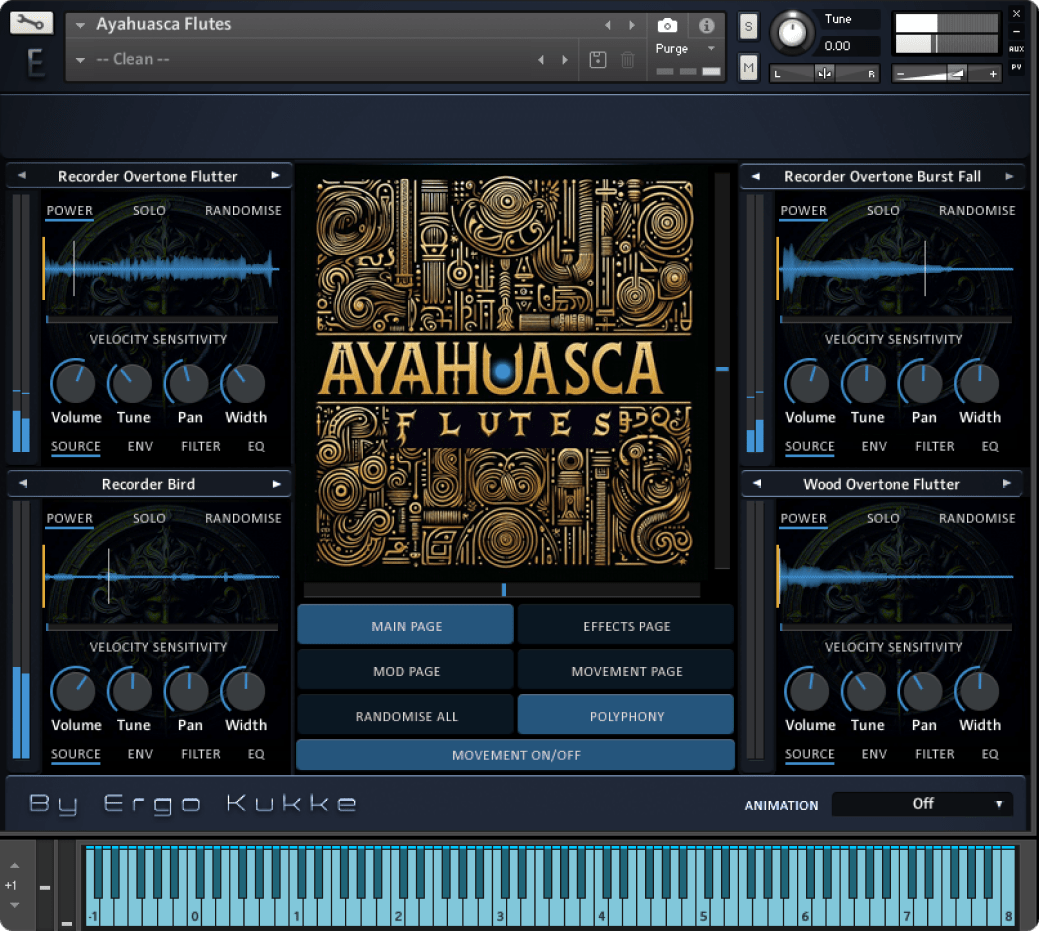Click the POLYPHONY button

[x=625, y=715]
